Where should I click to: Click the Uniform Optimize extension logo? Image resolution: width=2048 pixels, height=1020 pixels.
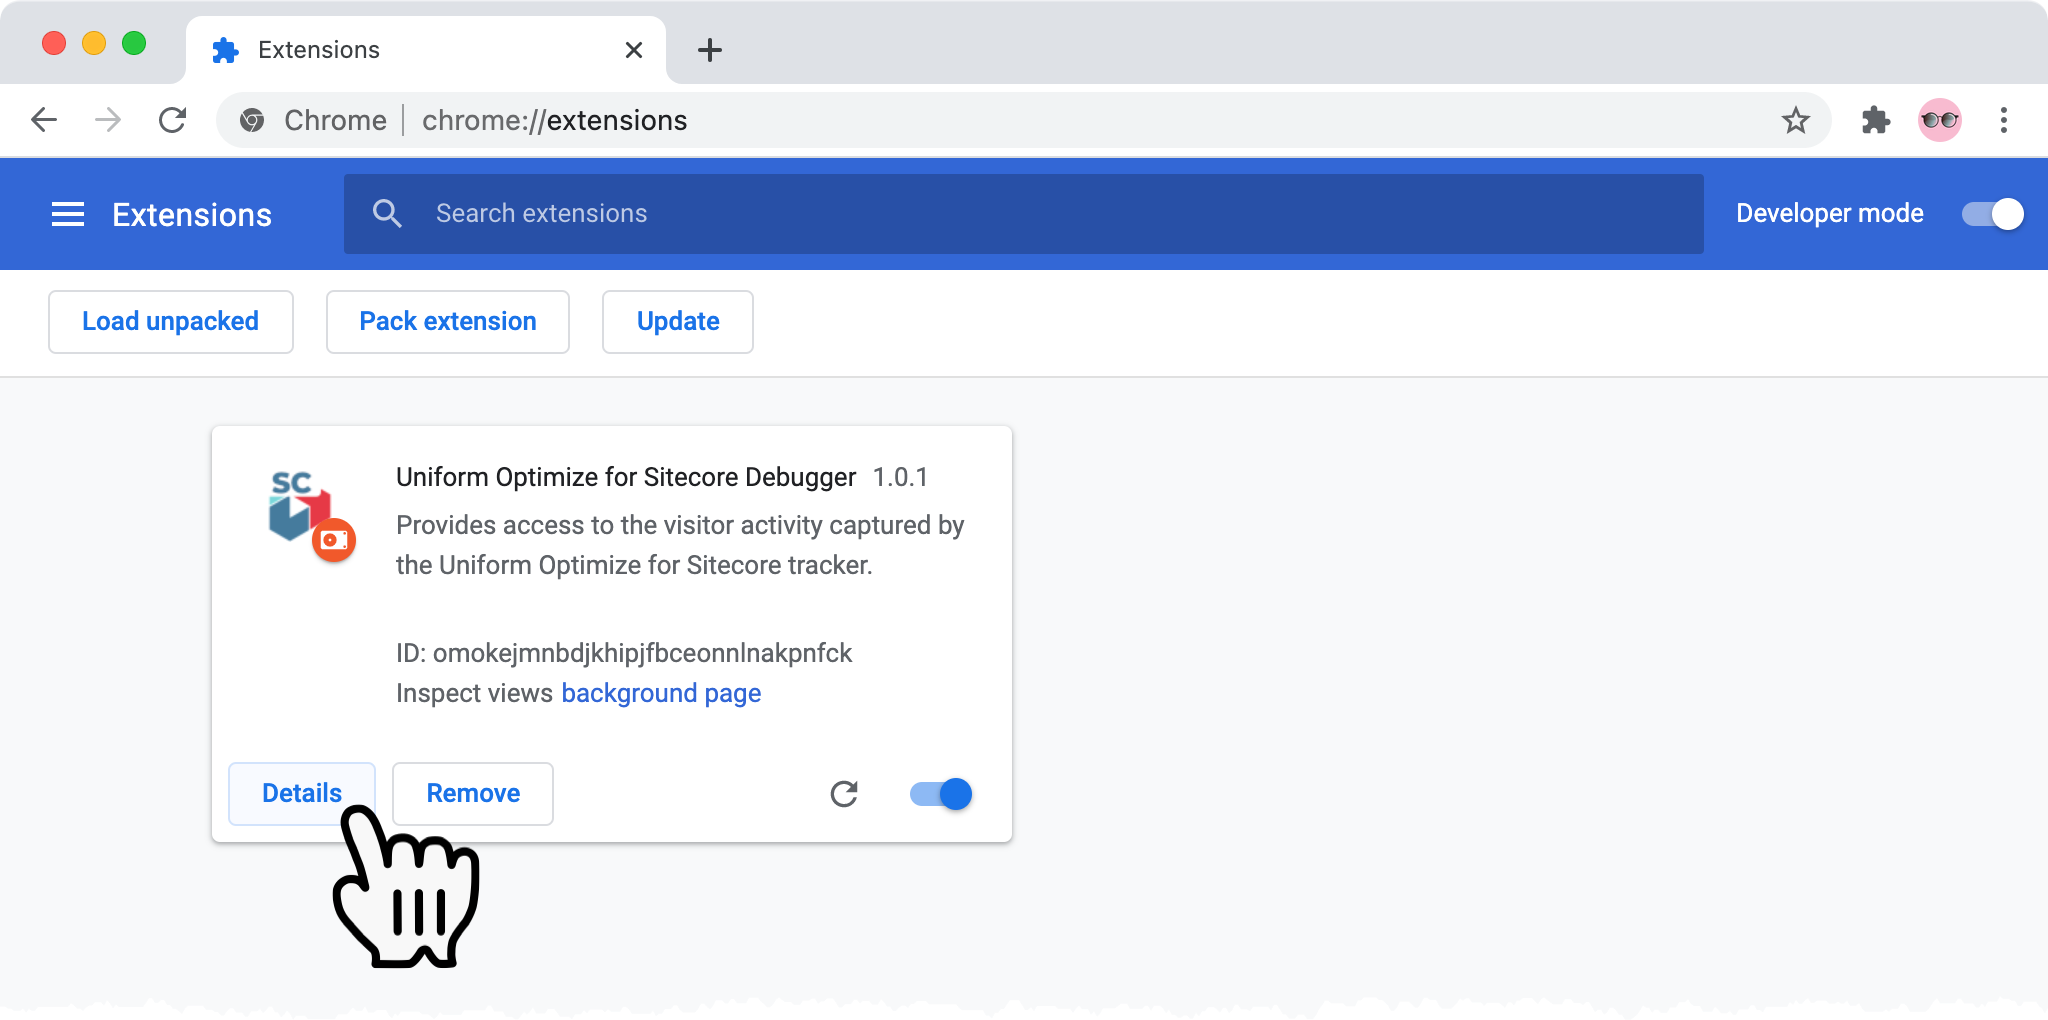(311, 514)
